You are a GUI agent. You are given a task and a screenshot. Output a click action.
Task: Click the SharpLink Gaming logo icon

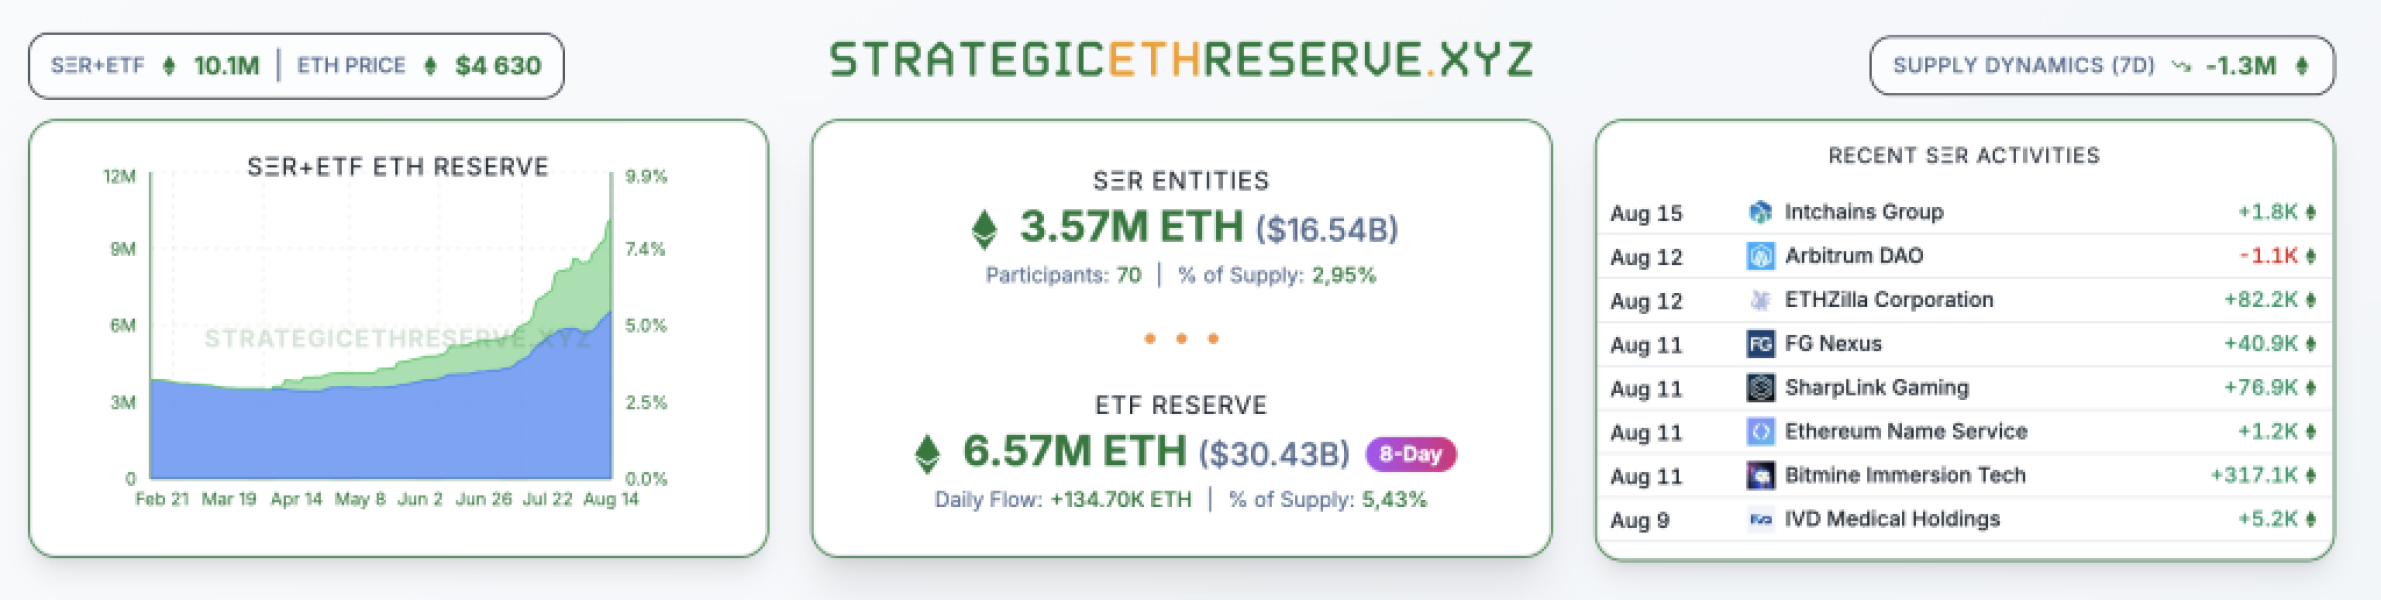[1760, 388]
